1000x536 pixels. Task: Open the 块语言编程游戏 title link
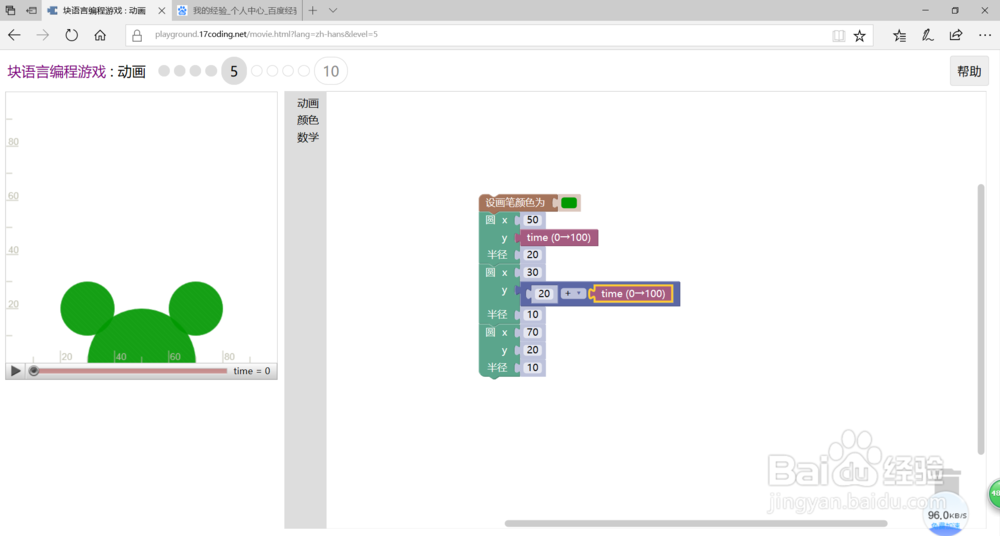click(x=57, y=71)
